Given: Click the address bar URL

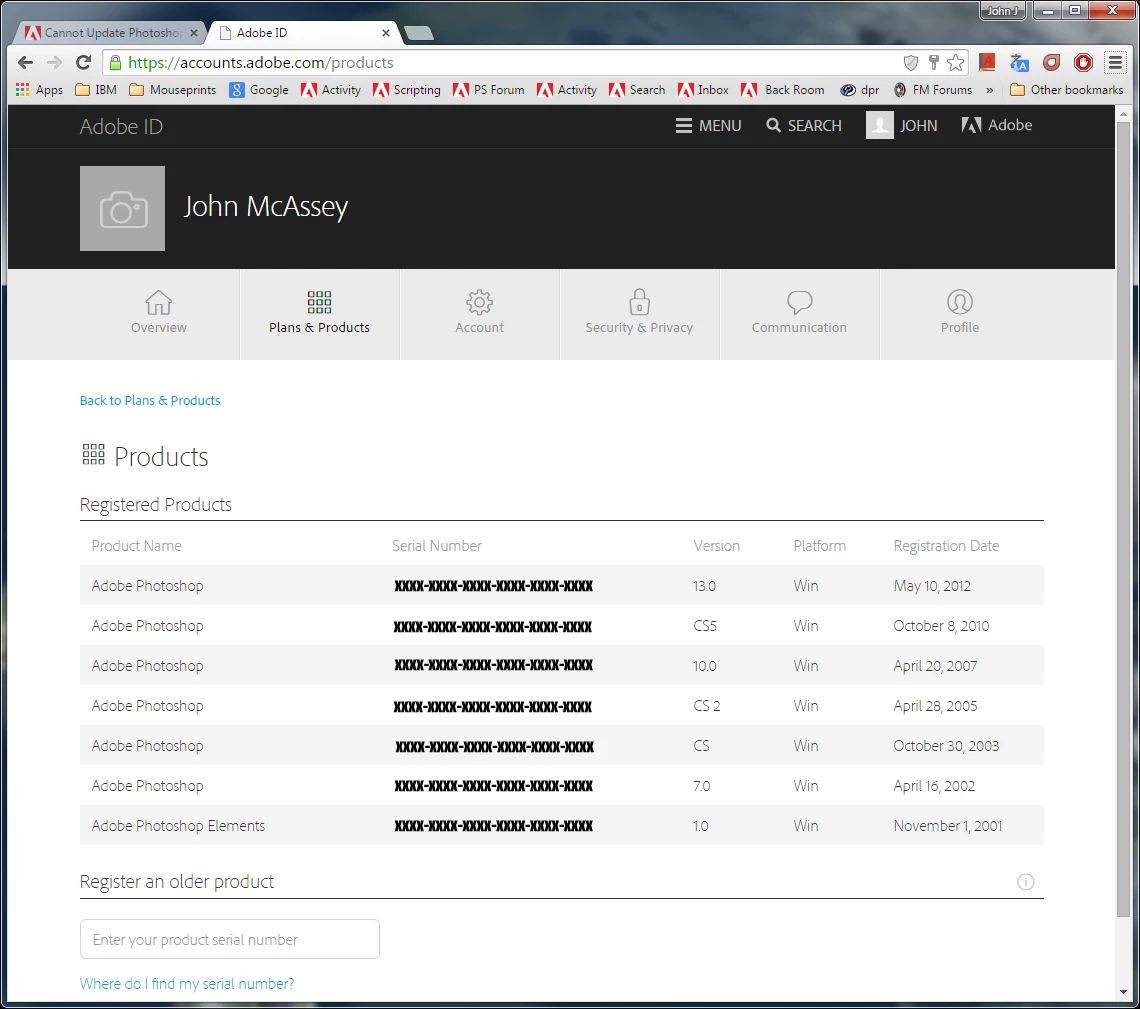Looking at the screenshot, I should tap(261, 63).
